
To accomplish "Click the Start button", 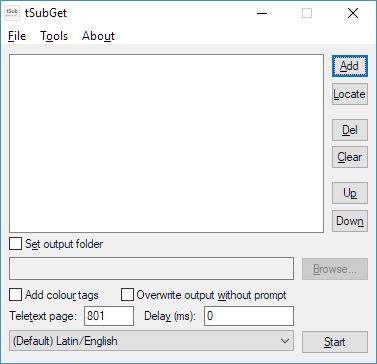I will click(335, 342).
